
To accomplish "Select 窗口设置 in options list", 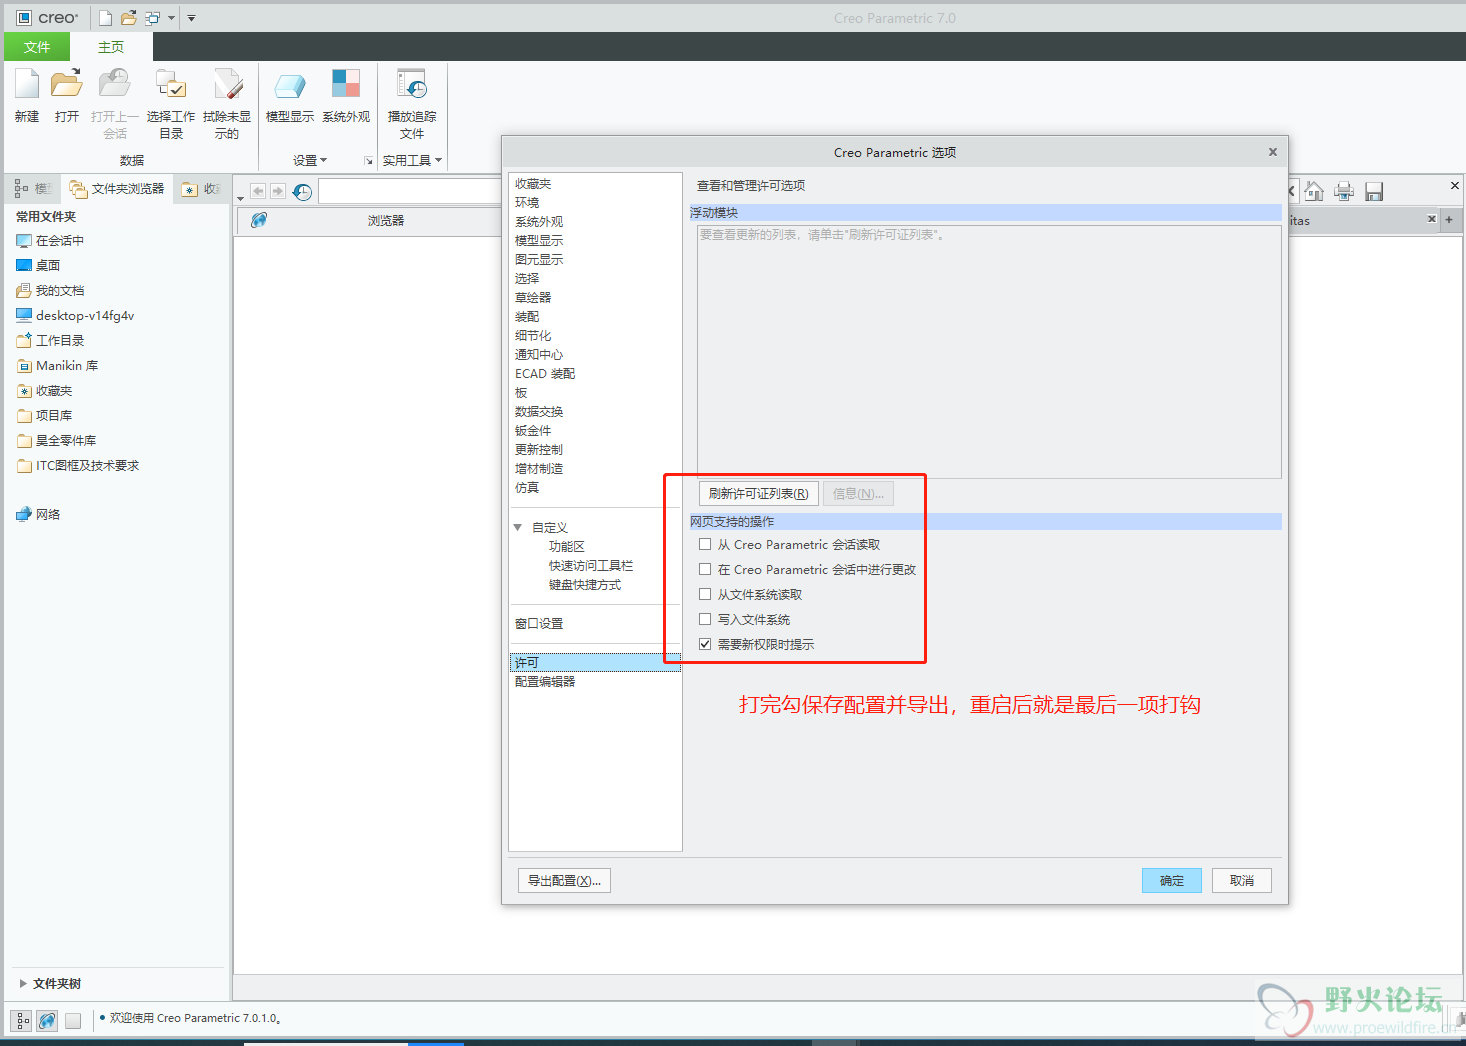I will [539, 623].
